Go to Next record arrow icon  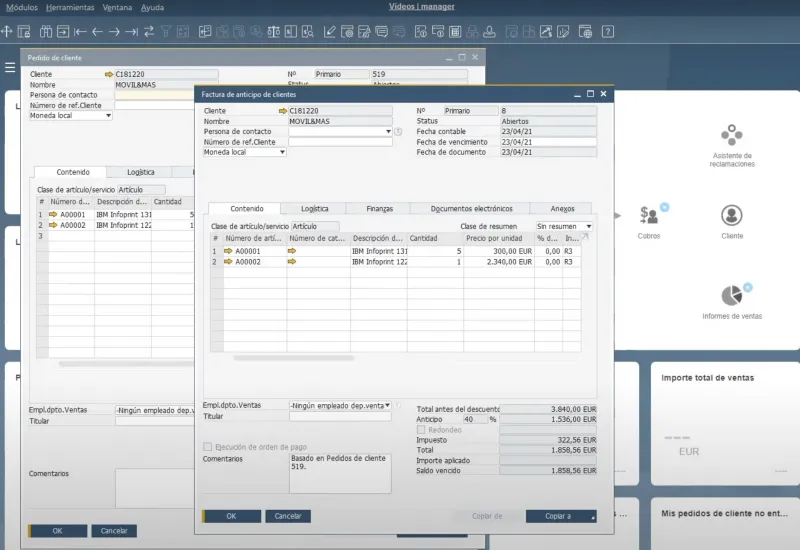click(x=114, y=32)
